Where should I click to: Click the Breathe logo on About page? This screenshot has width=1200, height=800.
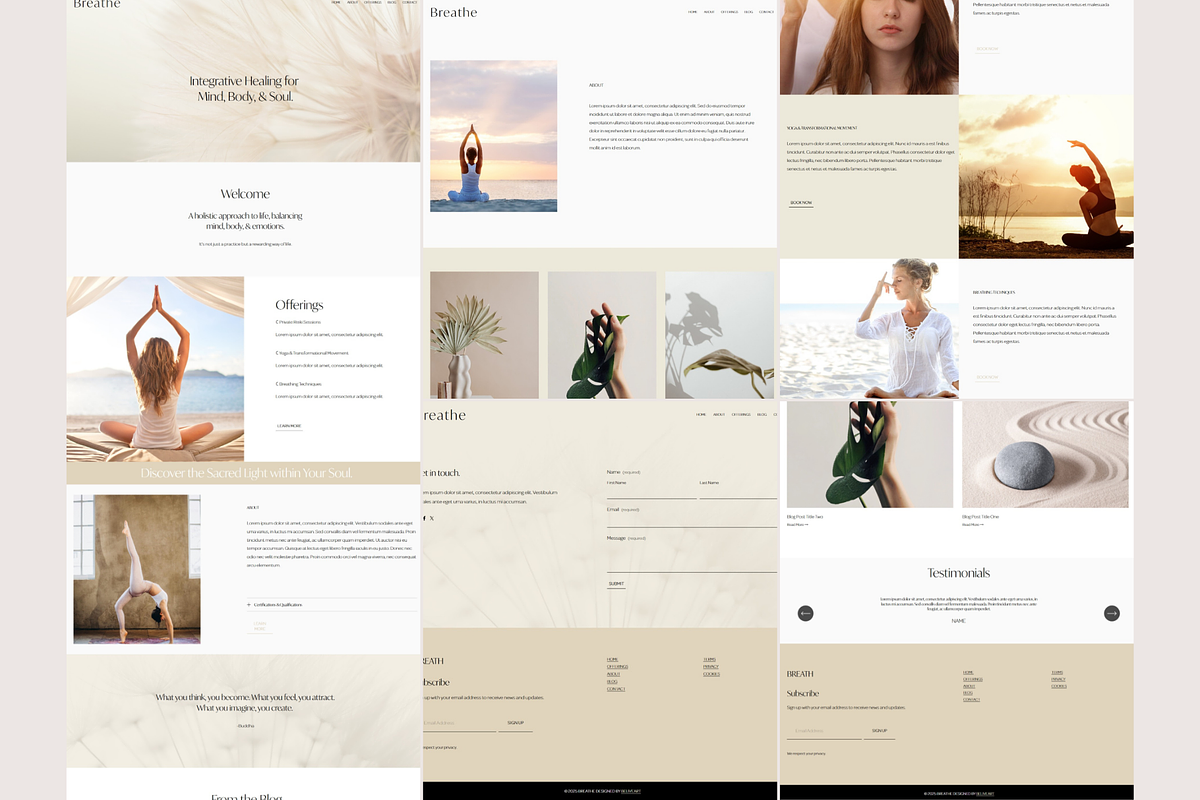coord(453,13)
